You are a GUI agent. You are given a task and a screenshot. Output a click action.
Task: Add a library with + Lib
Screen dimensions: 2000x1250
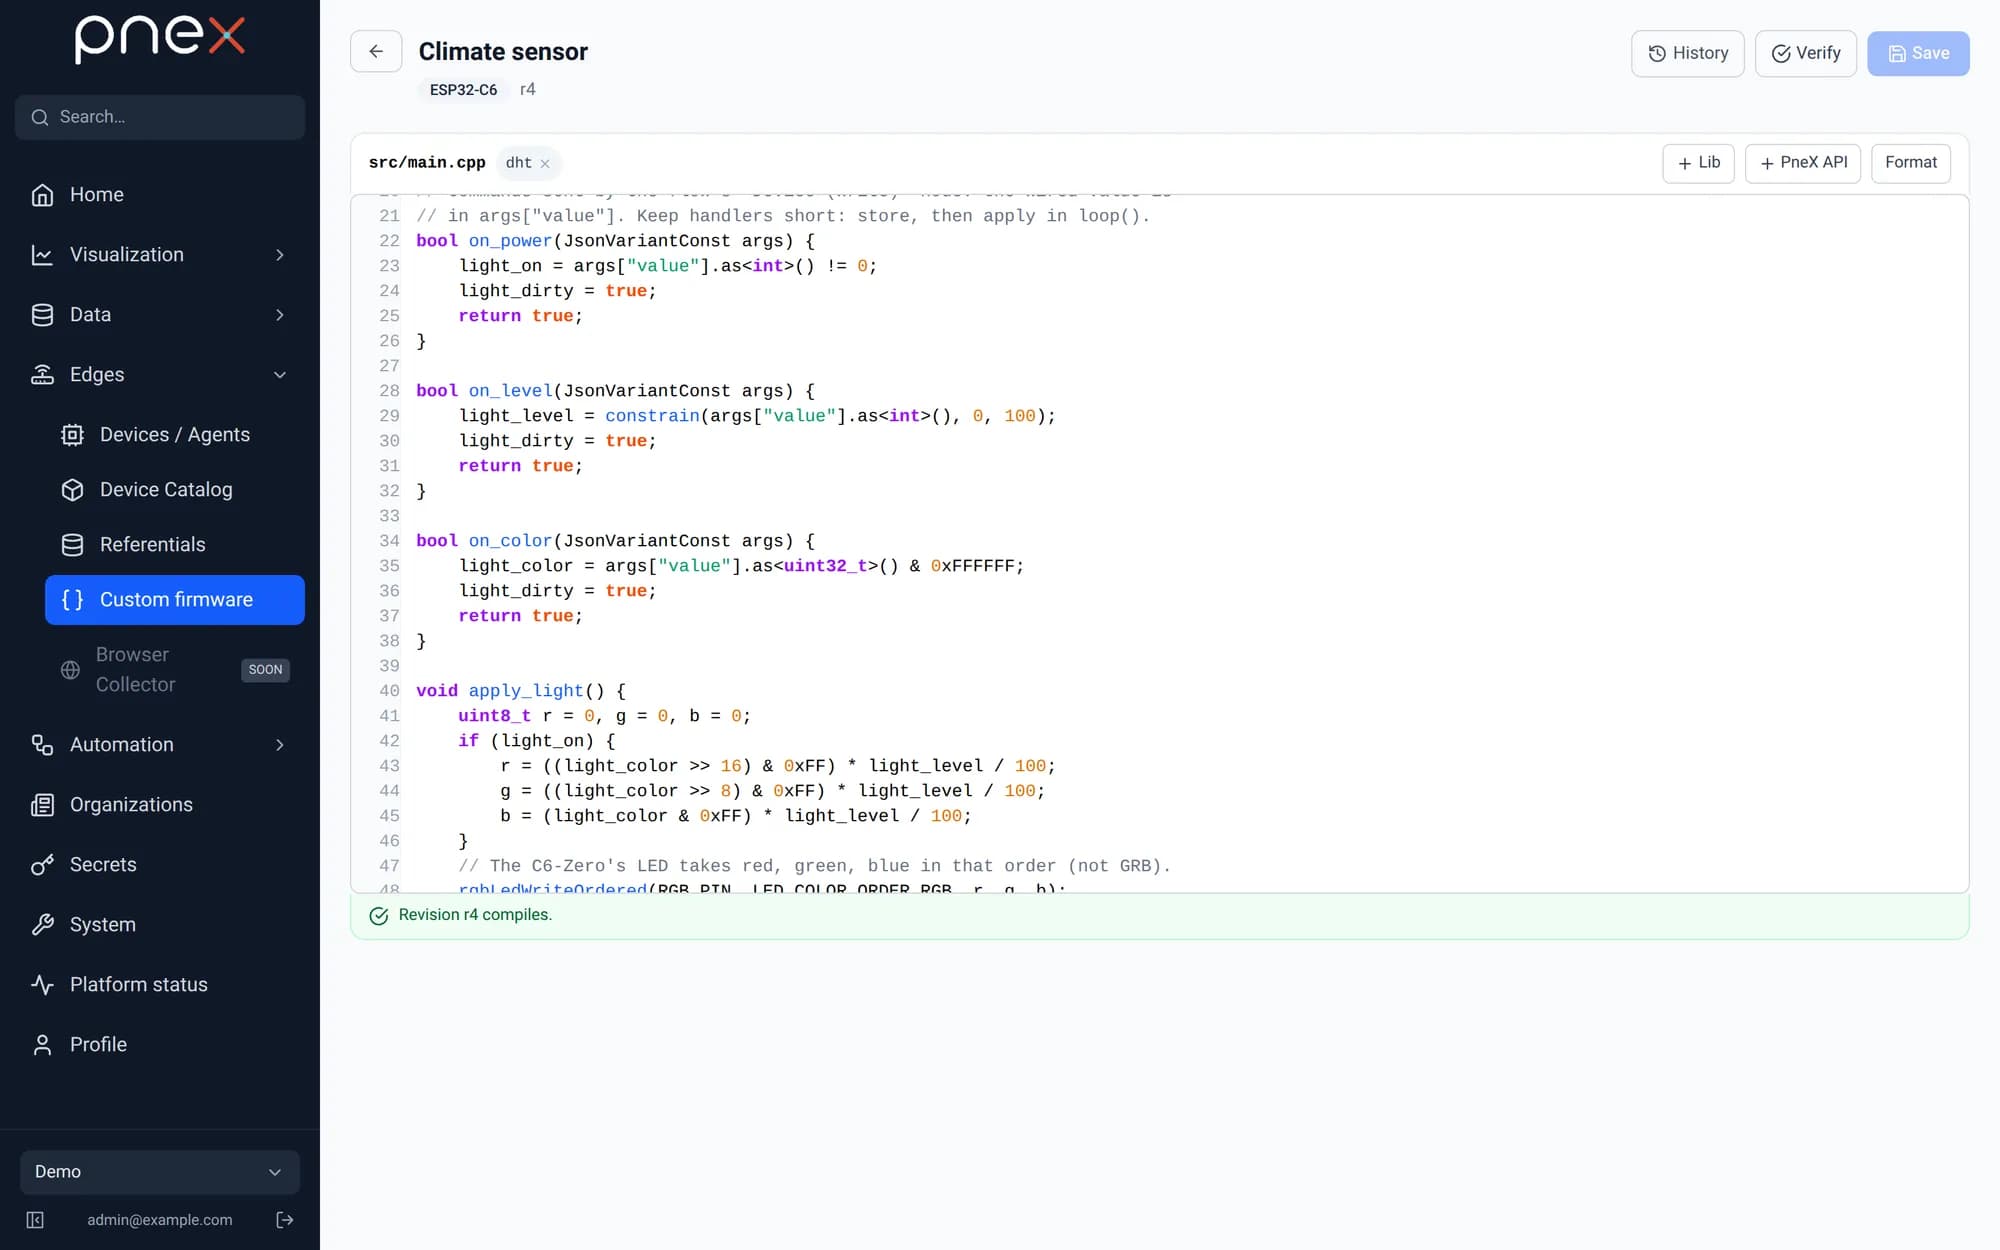[x=1698, y=163]
